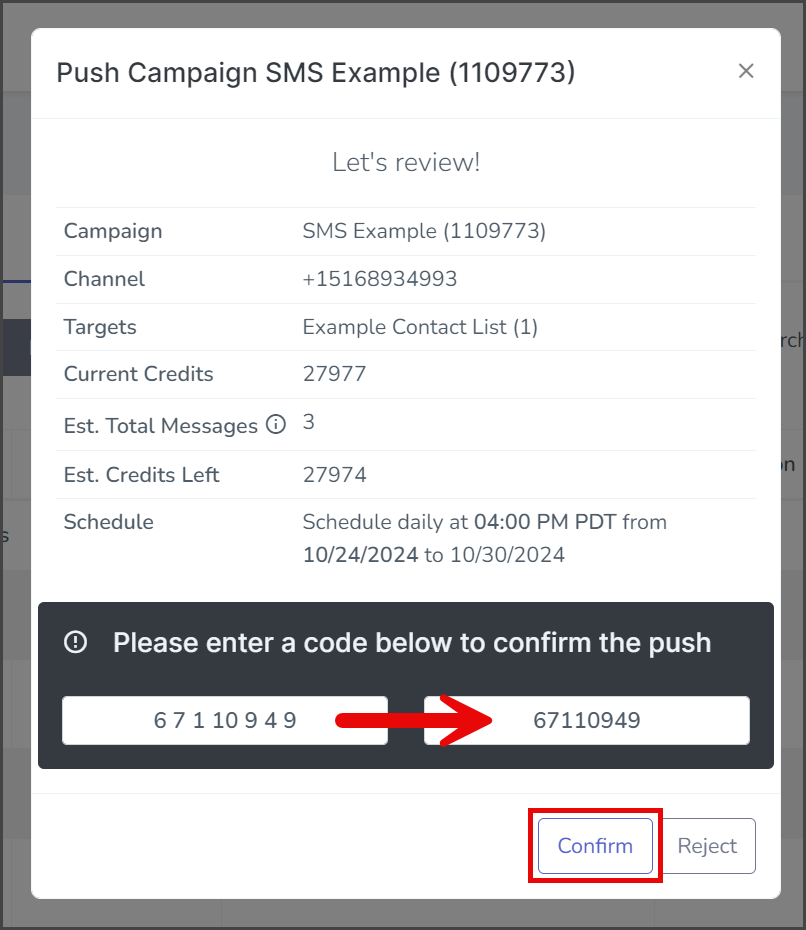
Task: Click the Est. Credits Left value 27974
Action: pos(334,475)
